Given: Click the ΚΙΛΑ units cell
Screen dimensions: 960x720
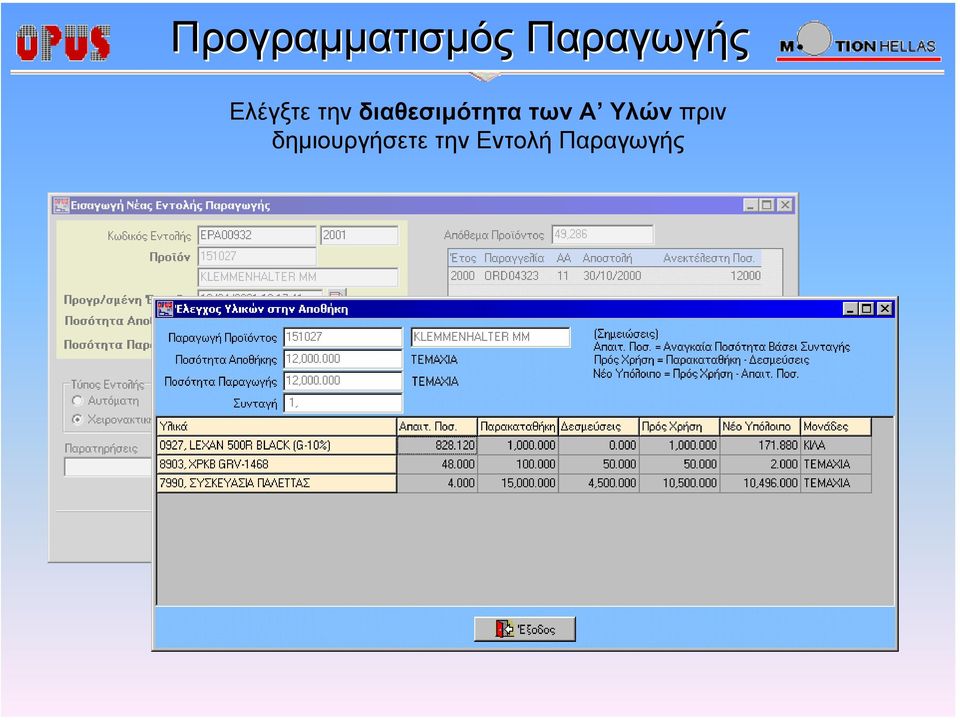Looking at the screenshot, I should pos(836,445).
